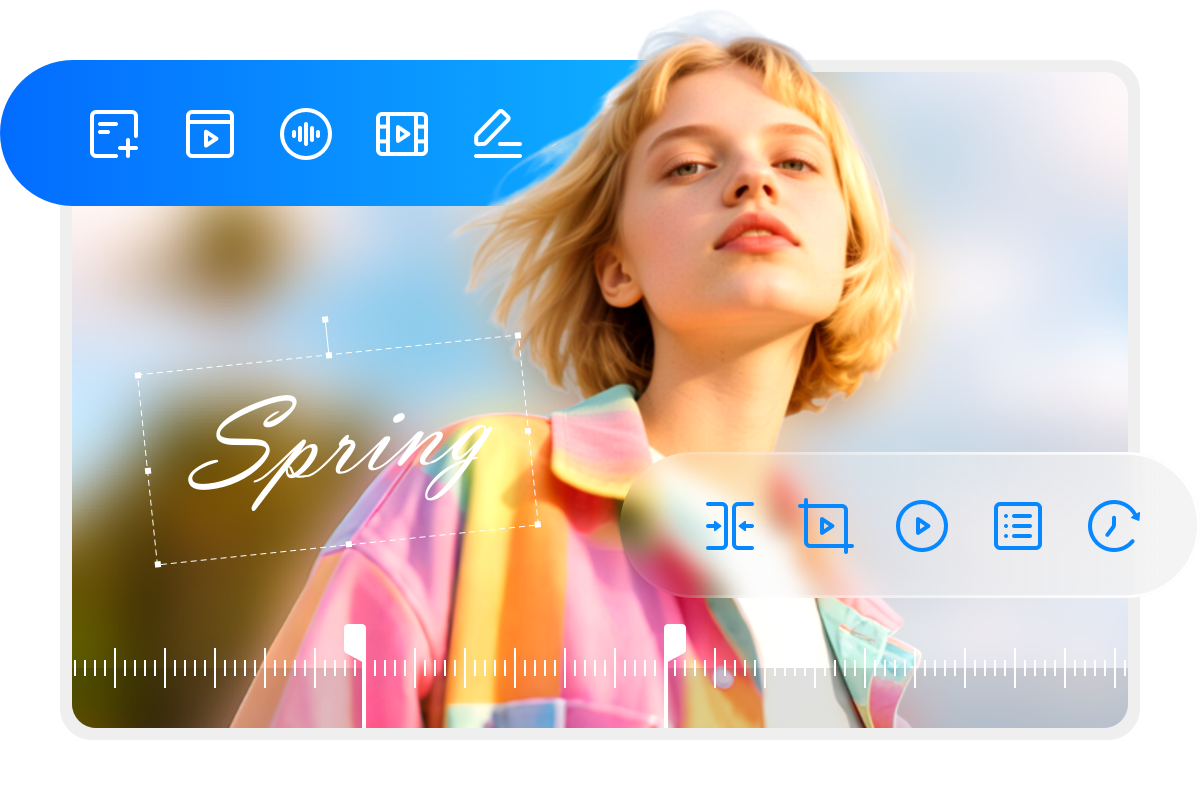Open the video media panel

[209, 135]
